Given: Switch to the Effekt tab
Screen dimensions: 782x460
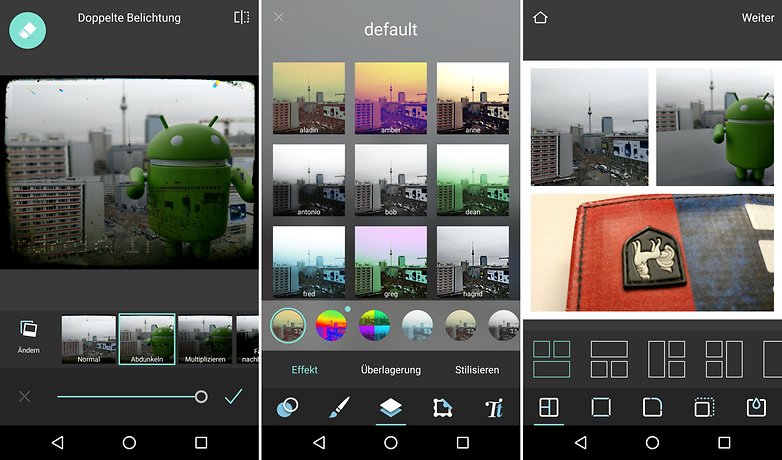Looking at the screenshot, I should 304,370.
